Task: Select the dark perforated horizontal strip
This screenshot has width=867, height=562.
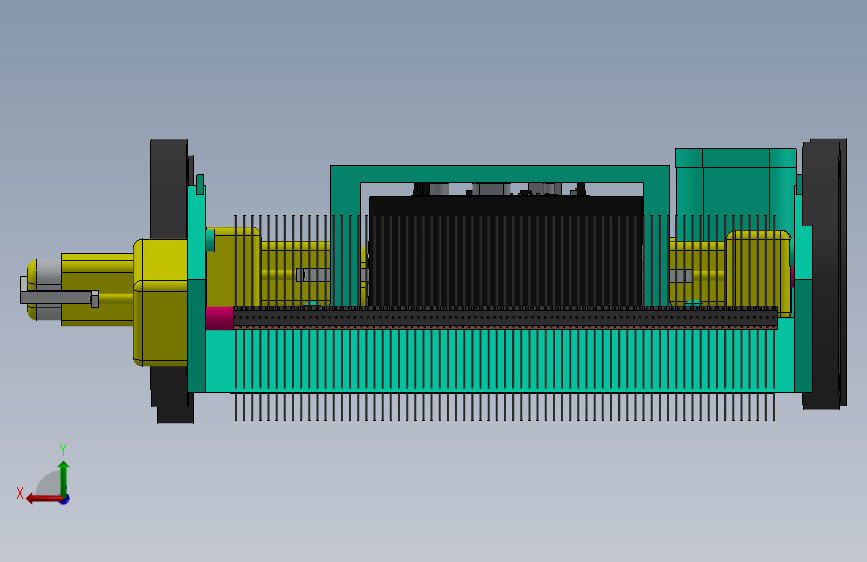Action: [x=505, y=318]
